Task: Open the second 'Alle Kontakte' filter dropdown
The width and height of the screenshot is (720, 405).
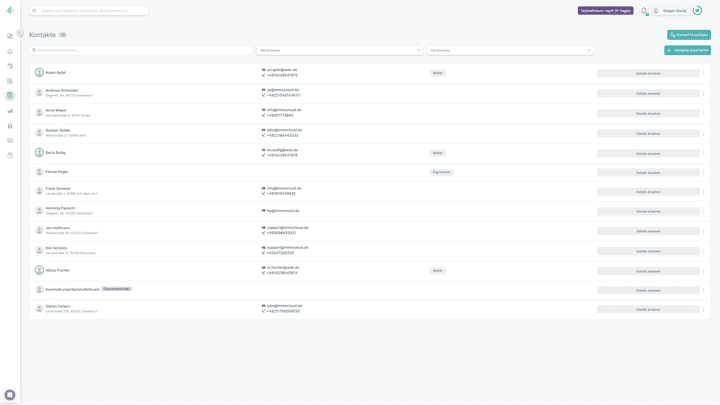Action: pos(510,50)
